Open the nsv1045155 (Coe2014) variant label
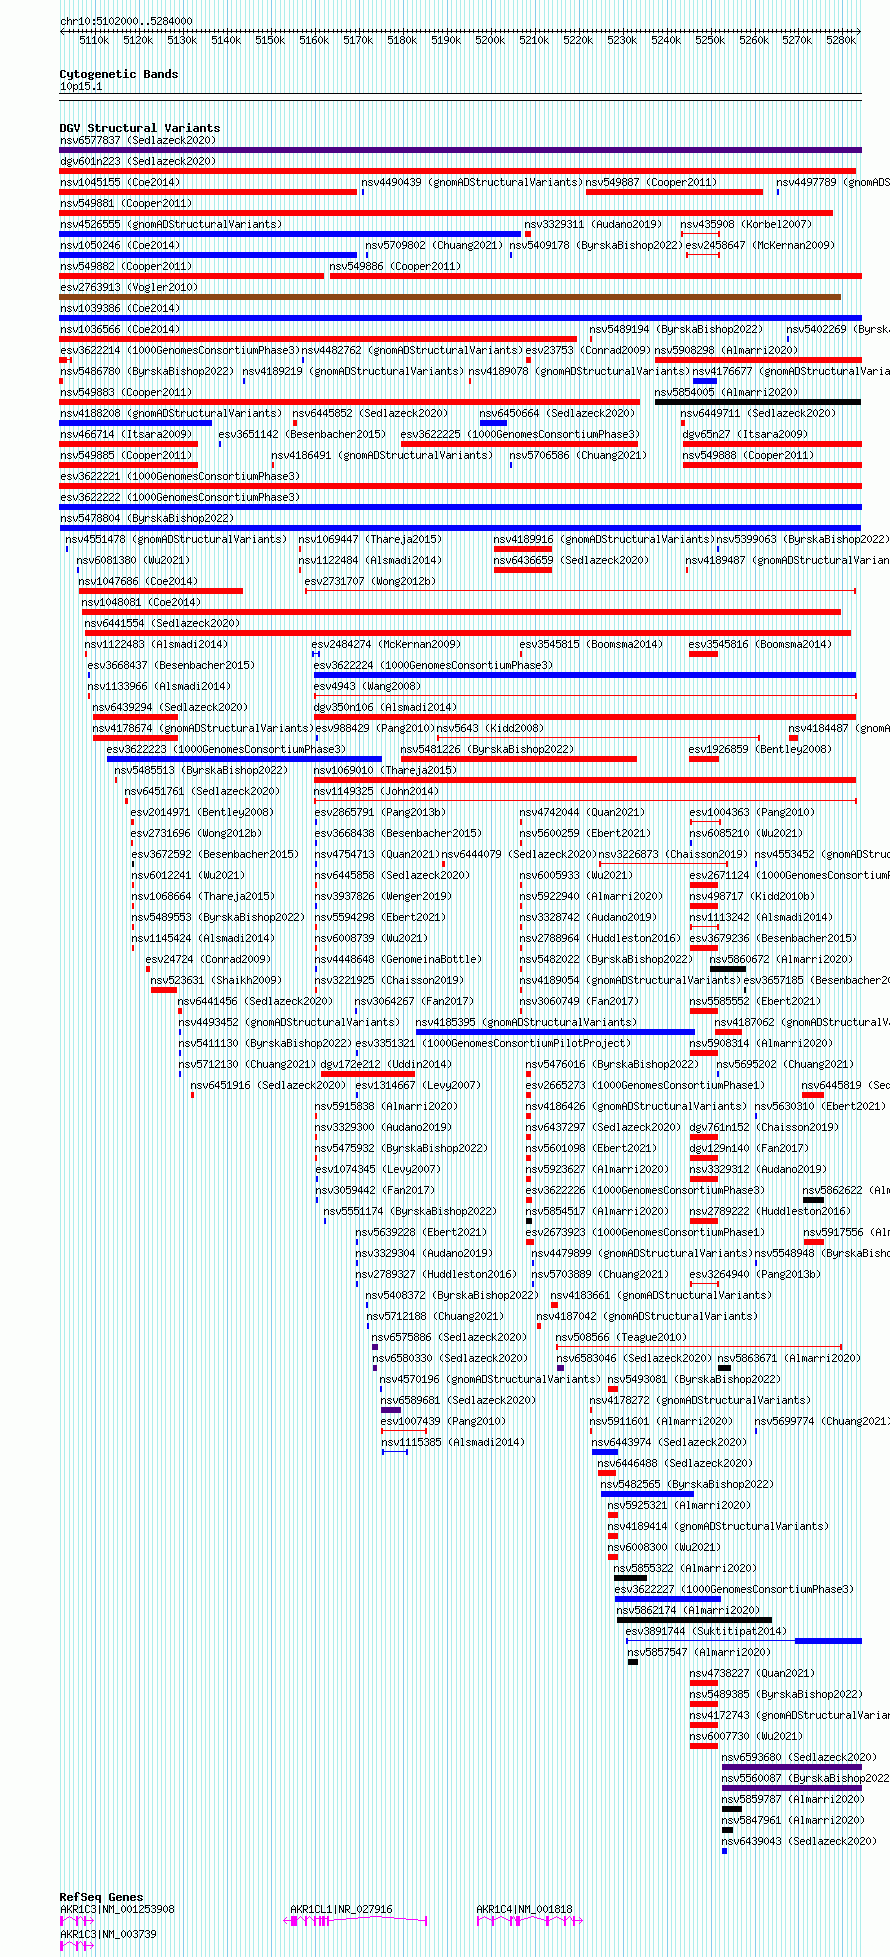The image size is (890, 1957). click(x=120, y=182)
